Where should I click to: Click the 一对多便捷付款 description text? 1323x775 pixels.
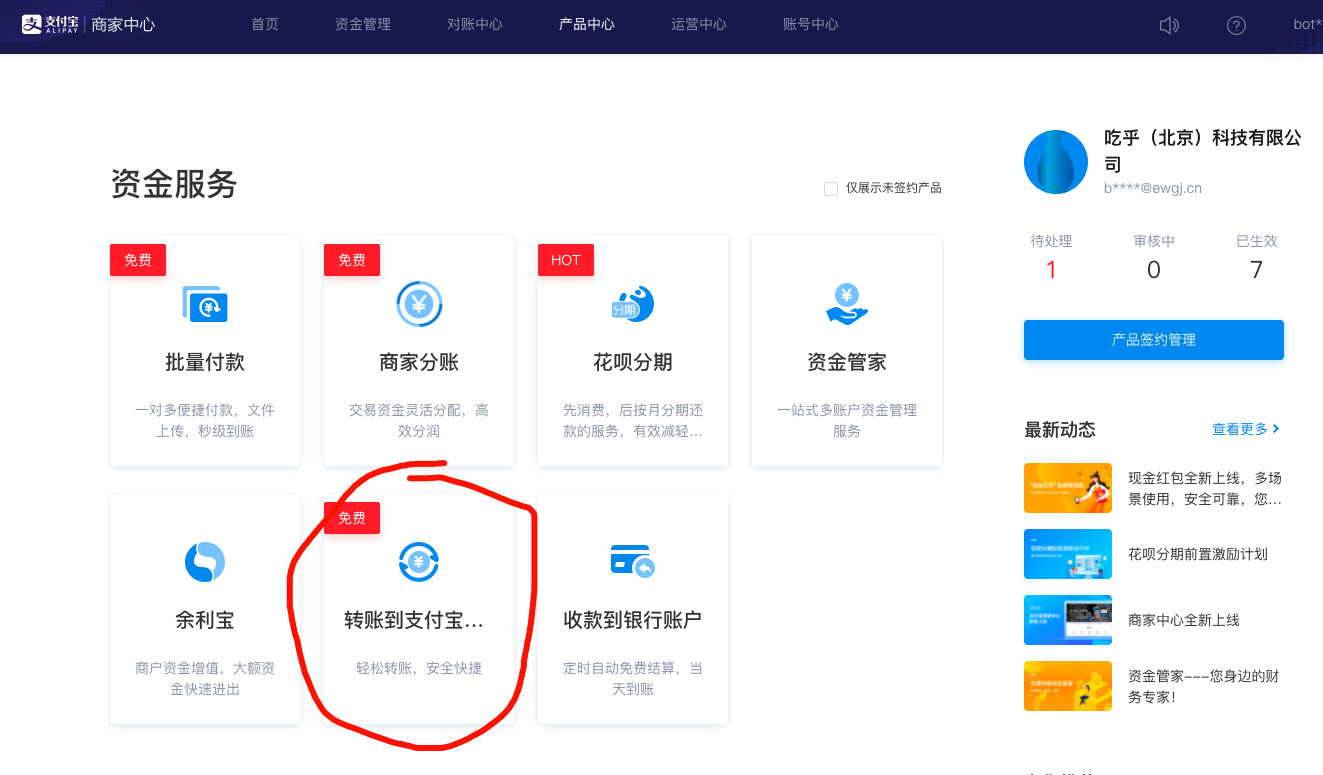pyautogui.click(x=205, y=421)
